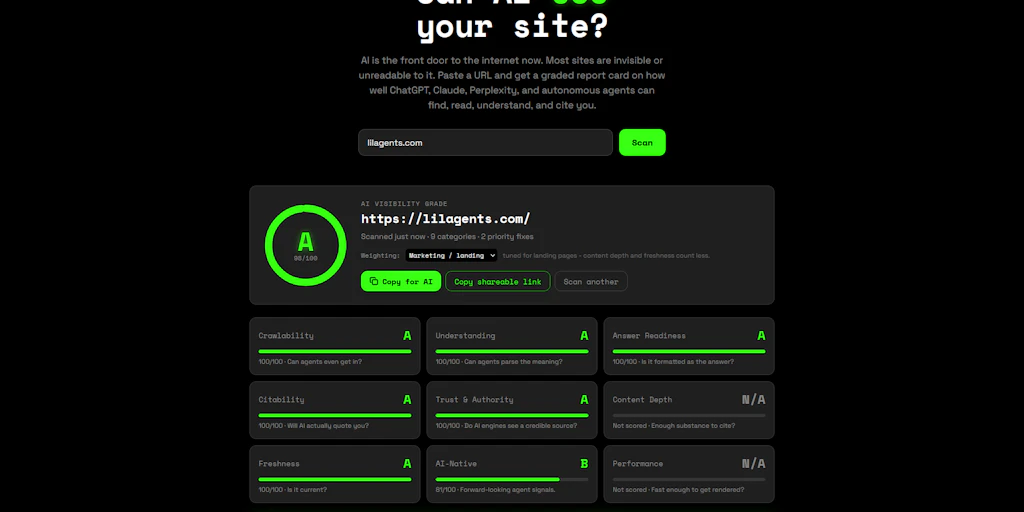Viewport: 1024px width, 512px height.
Task: Click 'Is it formatted as the answer?' text
Action: pos(688,362)
